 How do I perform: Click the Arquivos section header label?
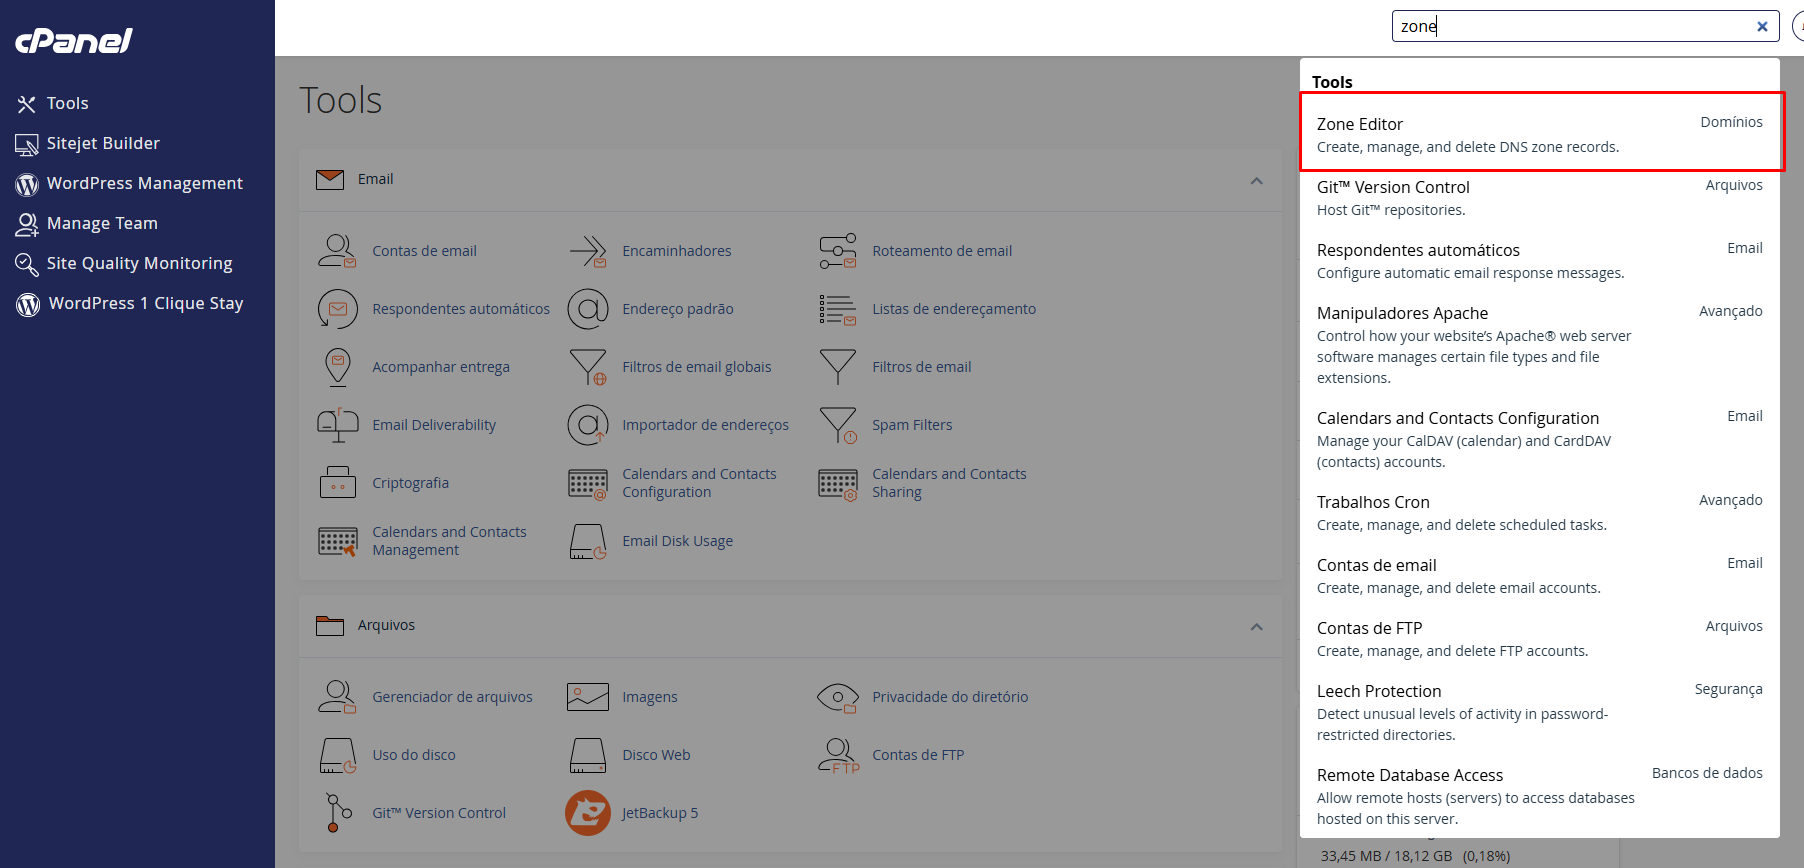(x=386, y=625)
